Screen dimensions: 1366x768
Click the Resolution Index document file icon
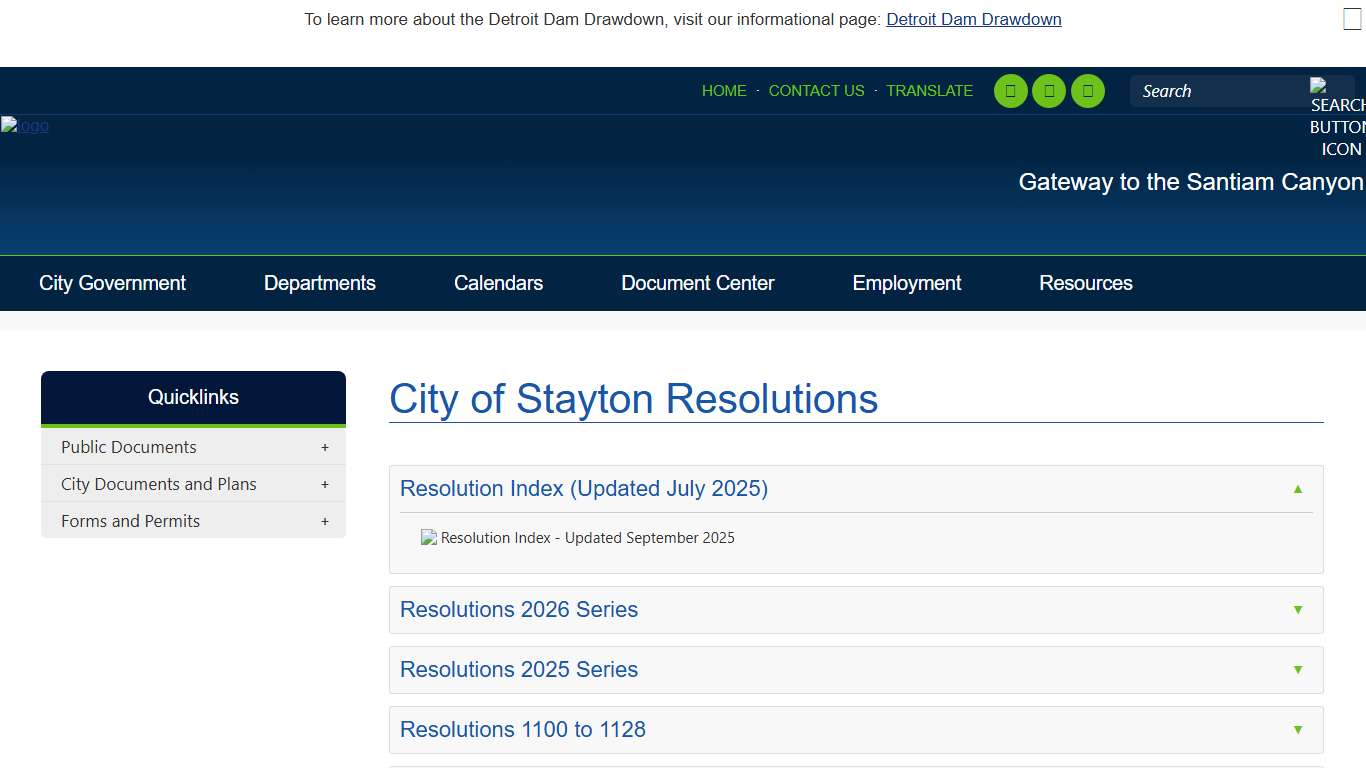[x=429, y=538]
